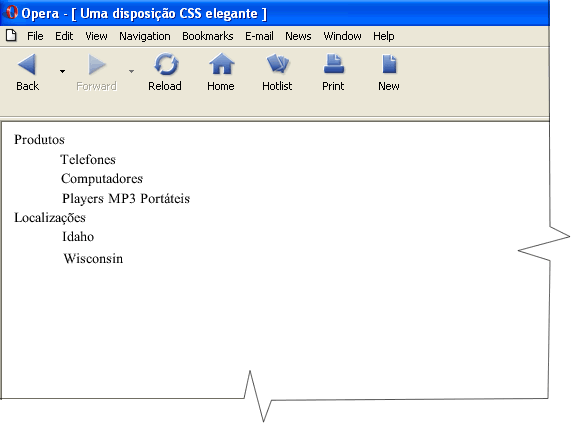573x423 pixels.
Task: Click the Opera logo in title bar
Action: (11, 12)
